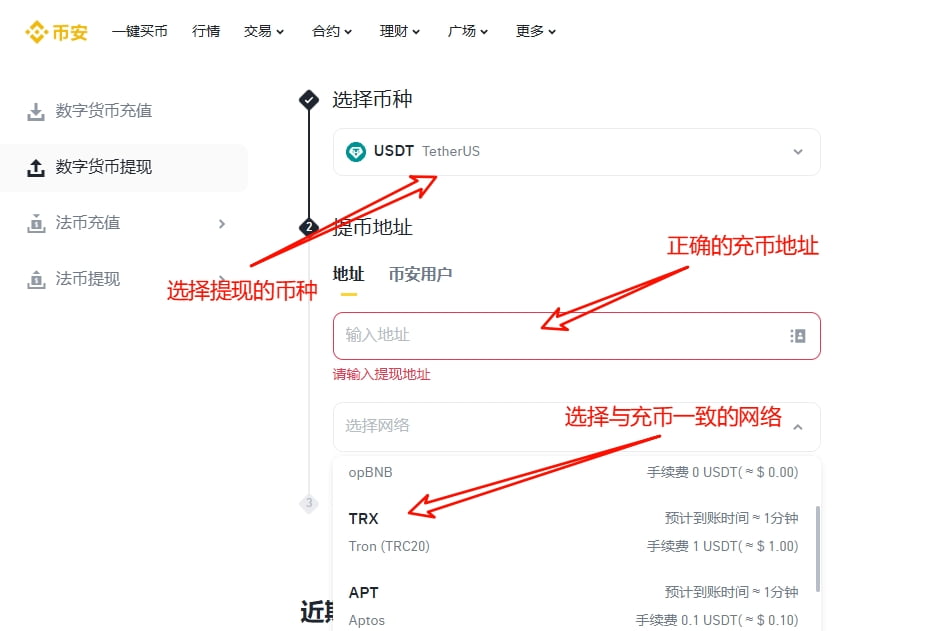Viewport: 940px width, 631px height.
Task: Click the 一键买币 link
Action: pyautogui.click(x=140, y=31)
